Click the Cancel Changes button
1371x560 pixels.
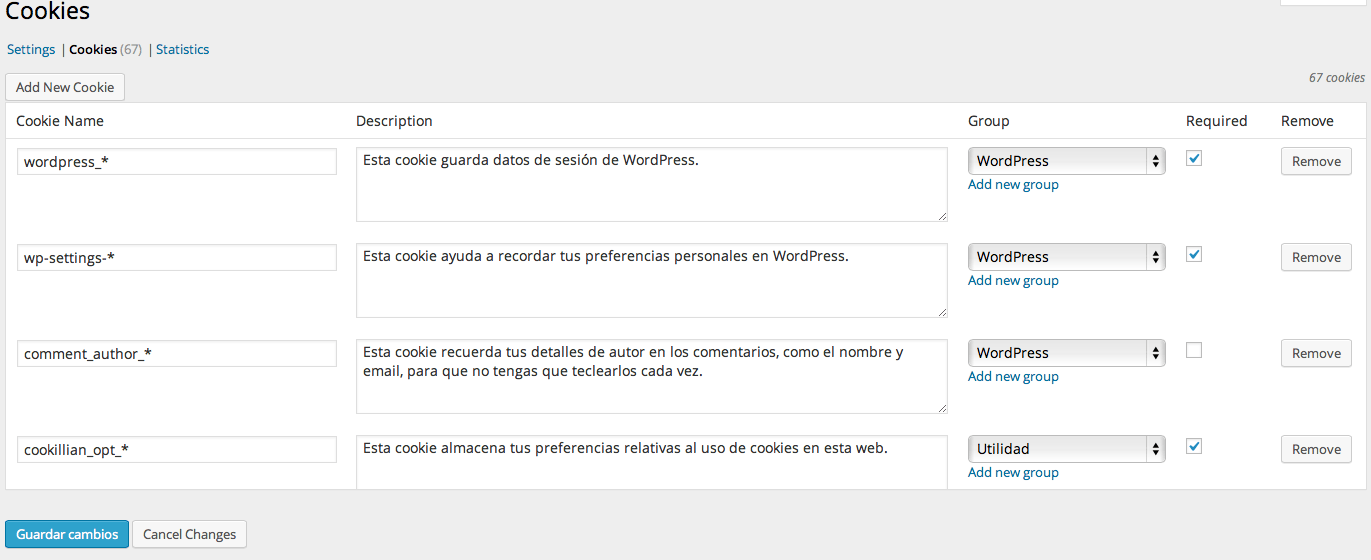tap(189, 534)
